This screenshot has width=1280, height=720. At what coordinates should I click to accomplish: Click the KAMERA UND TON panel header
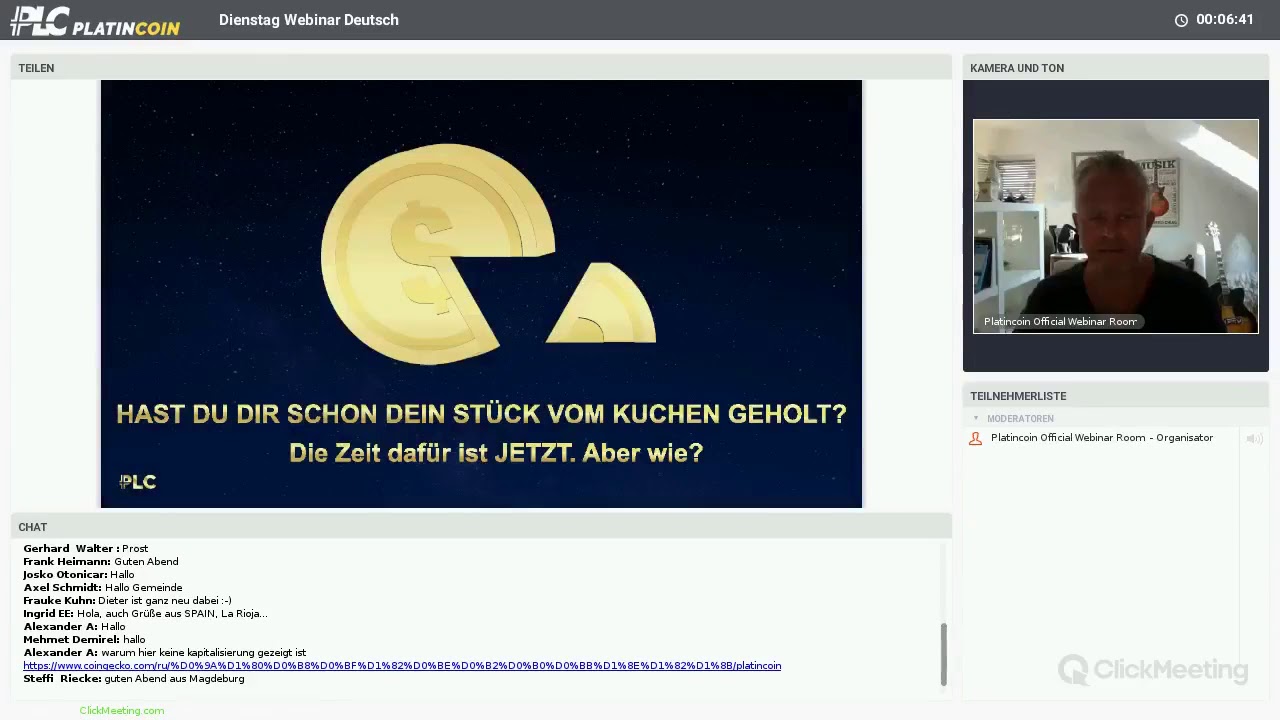tap(1115, 68)
